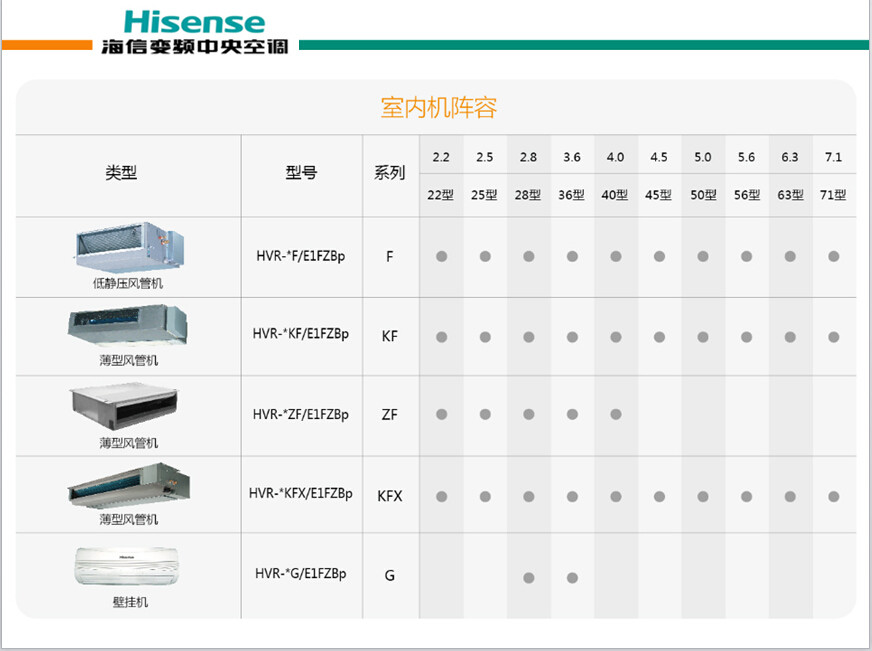Click the ZF series dot under 40型

pos(615,415)
